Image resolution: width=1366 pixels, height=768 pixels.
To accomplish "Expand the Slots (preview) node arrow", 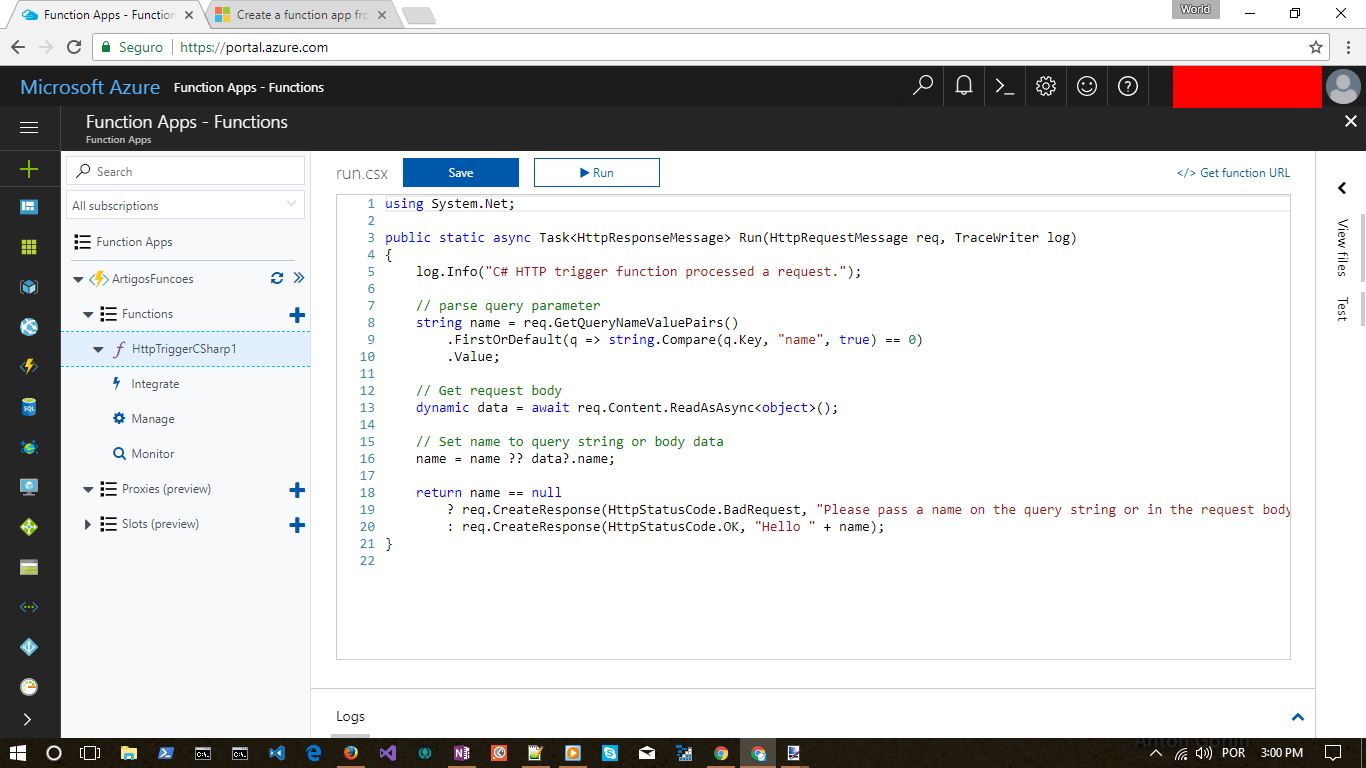I will (x=88, y=524).
